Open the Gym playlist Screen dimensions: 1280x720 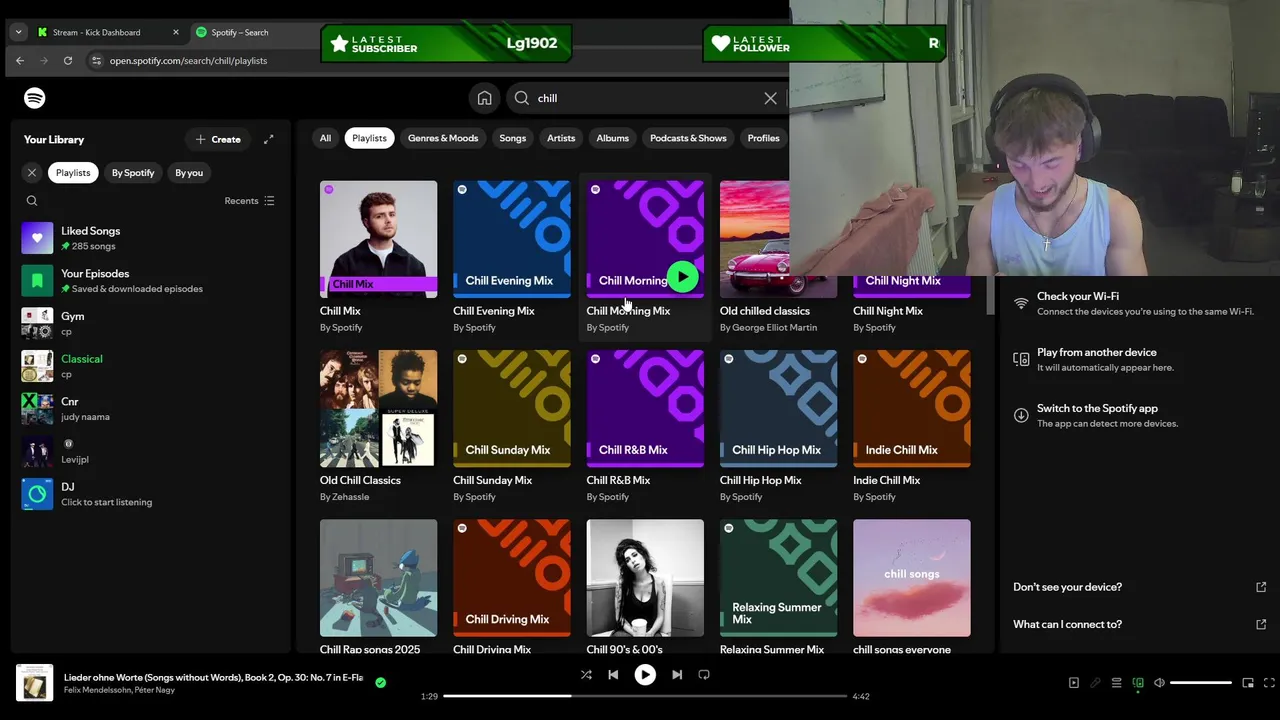[150, 323]
